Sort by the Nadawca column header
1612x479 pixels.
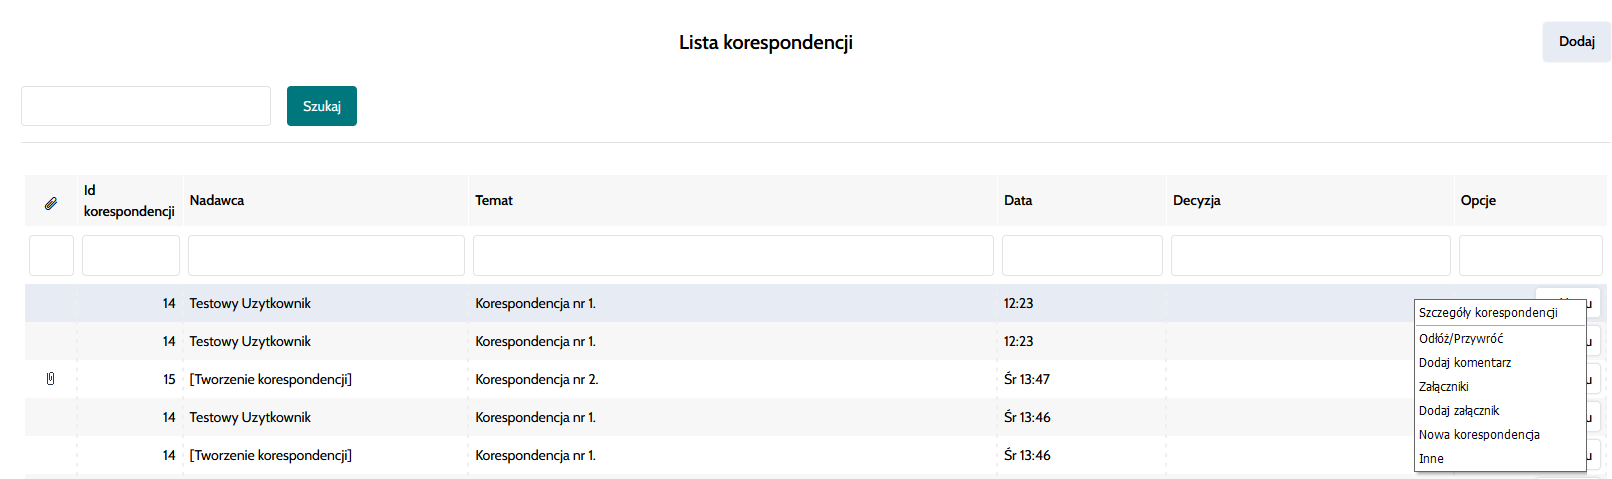click(217, 201)
